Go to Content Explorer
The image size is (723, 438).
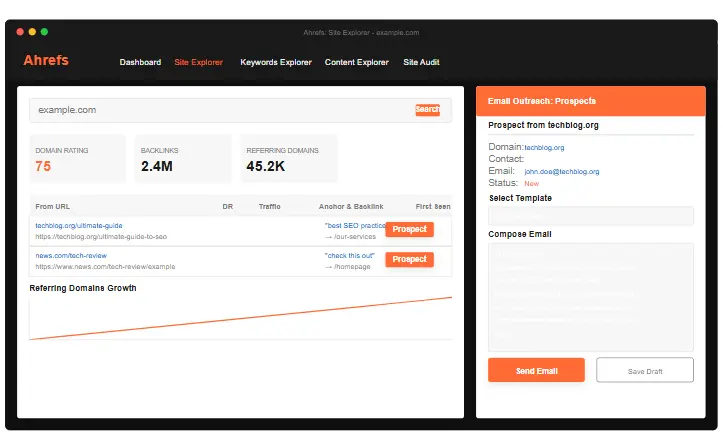(x=356, y=62)
